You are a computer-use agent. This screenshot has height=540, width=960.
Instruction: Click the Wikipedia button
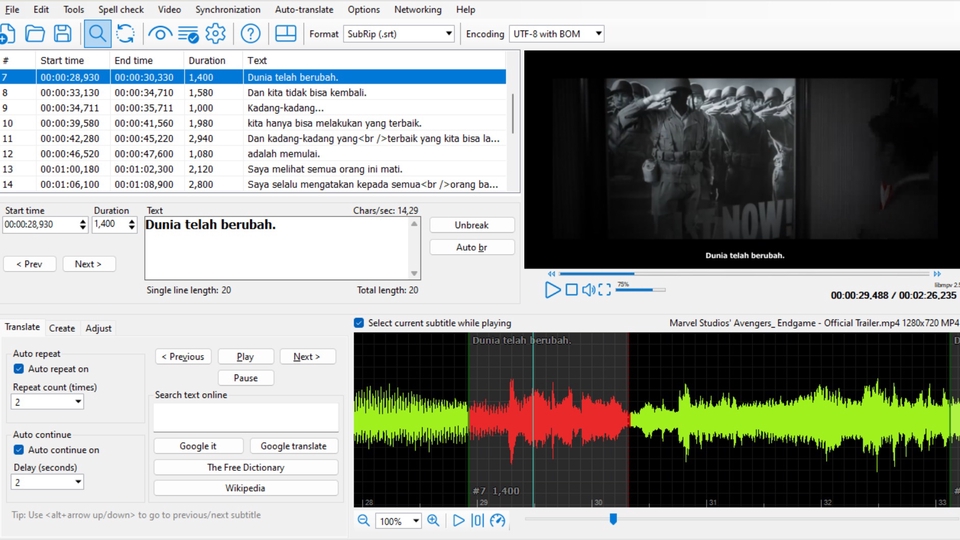pos(246,488)
